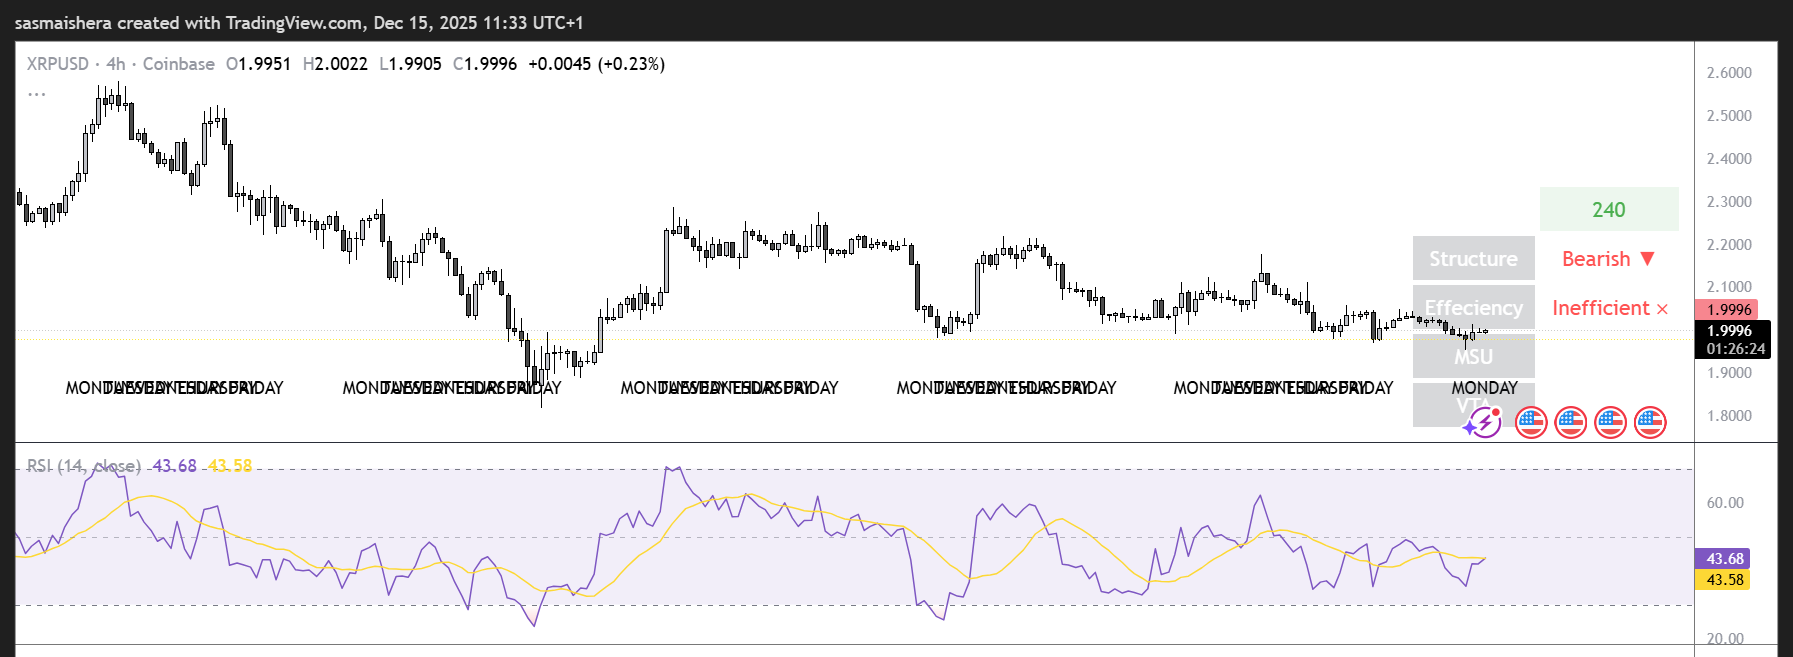Select the low value L1.9905
The width and height of the screenshot is (1793, 657).
click(411, 64)
